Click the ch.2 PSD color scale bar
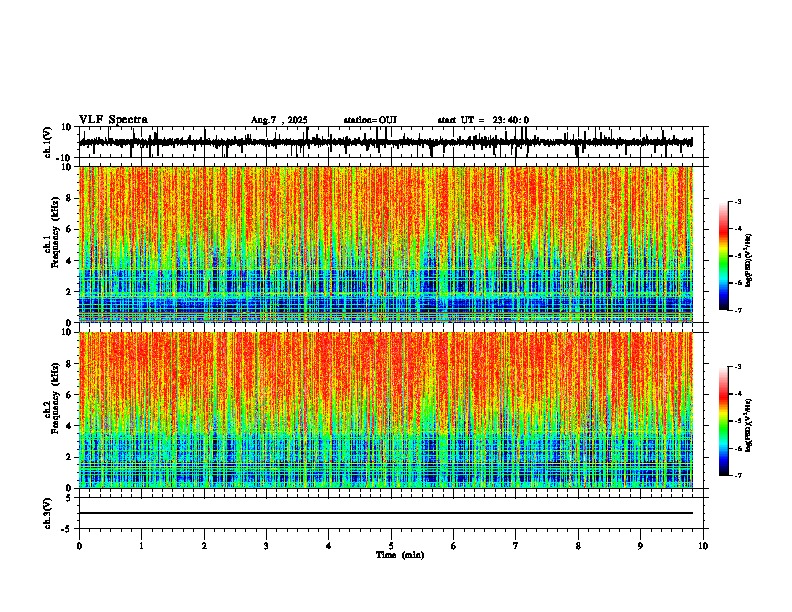792x612 pixels. 724,421
